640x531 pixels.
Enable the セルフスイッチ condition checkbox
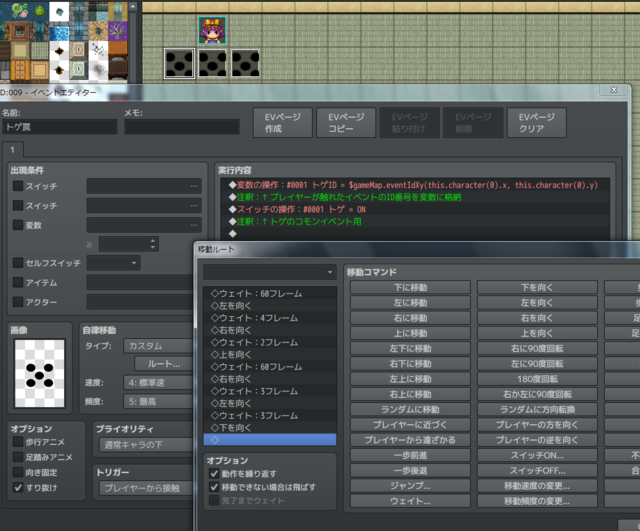click(18, 263)
